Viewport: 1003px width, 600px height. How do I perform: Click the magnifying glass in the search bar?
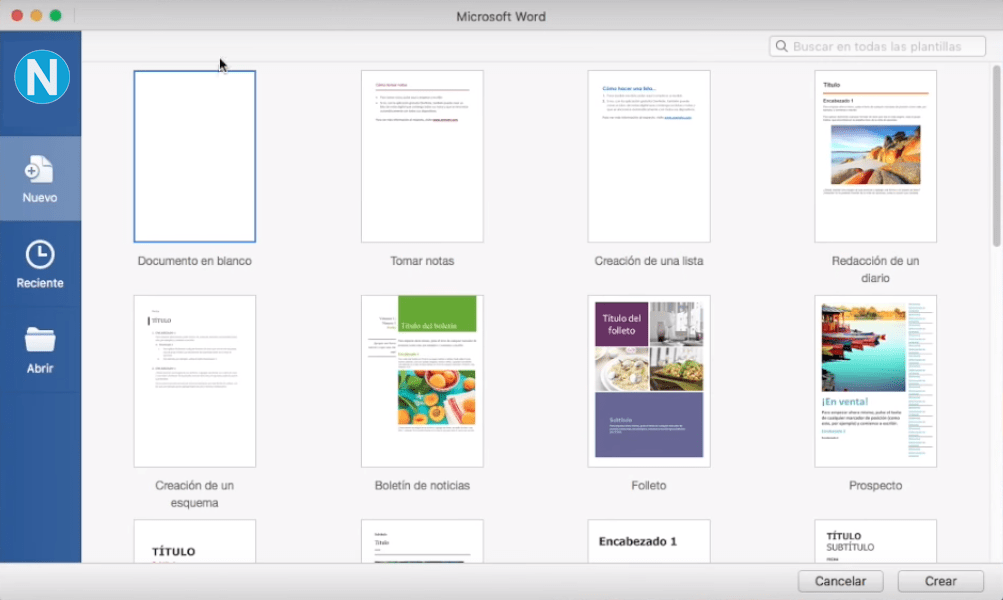click(783, 46)
